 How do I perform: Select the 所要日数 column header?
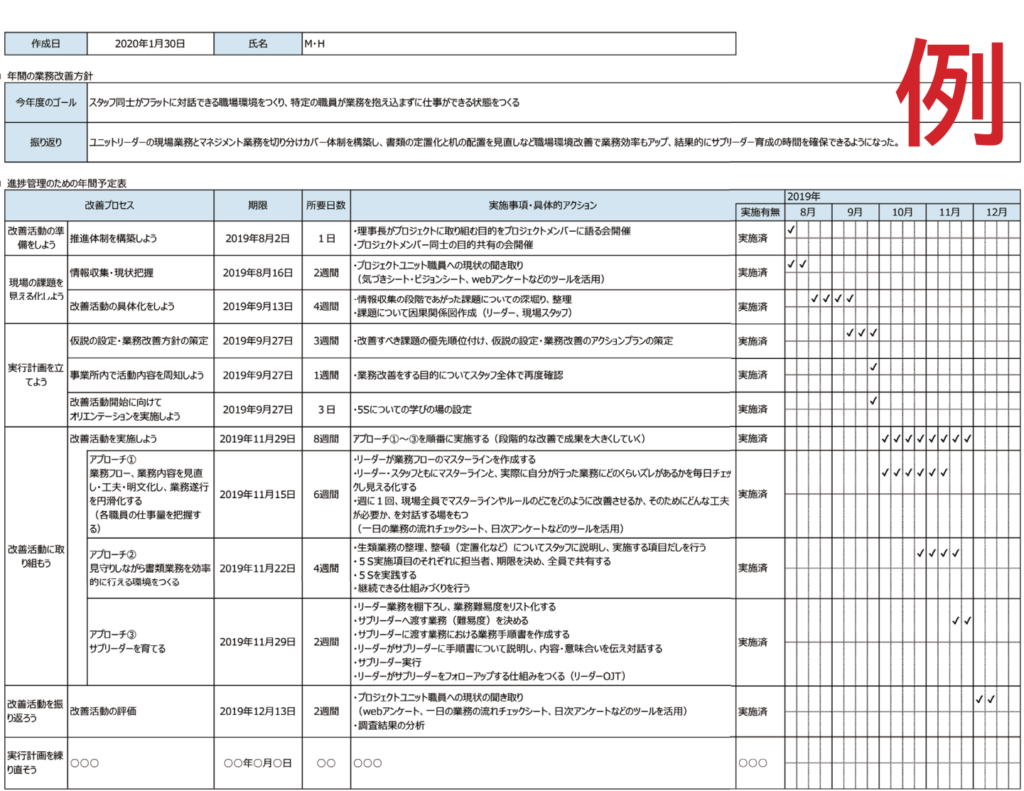point(326,205)
